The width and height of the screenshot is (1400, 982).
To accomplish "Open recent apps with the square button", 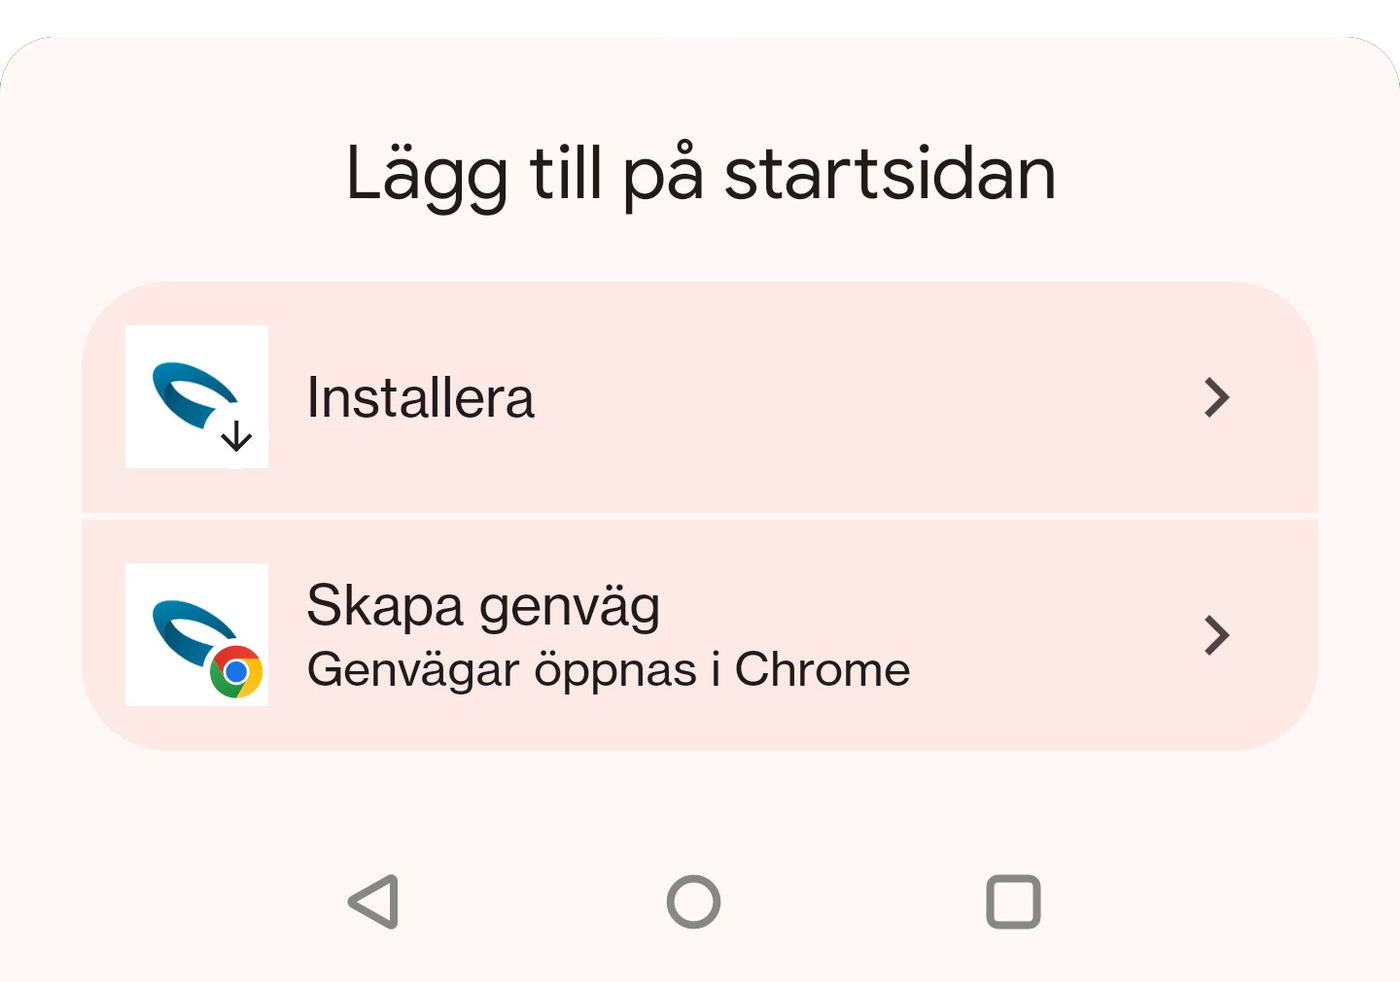I will click(x=1013, y=902).
